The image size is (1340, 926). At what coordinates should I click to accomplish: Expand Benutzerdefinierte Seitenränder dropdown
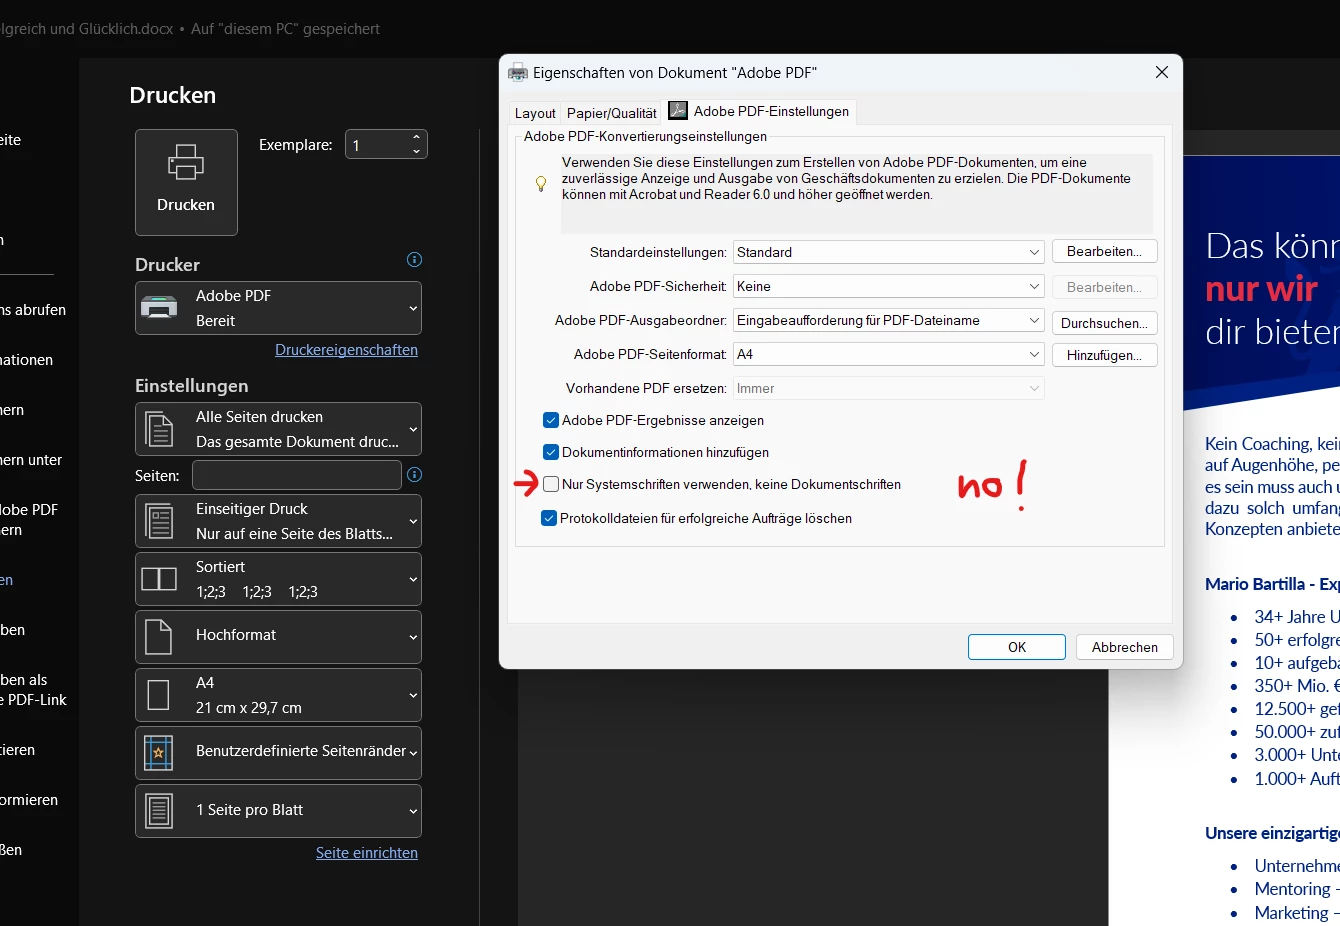tap(278, 753)
